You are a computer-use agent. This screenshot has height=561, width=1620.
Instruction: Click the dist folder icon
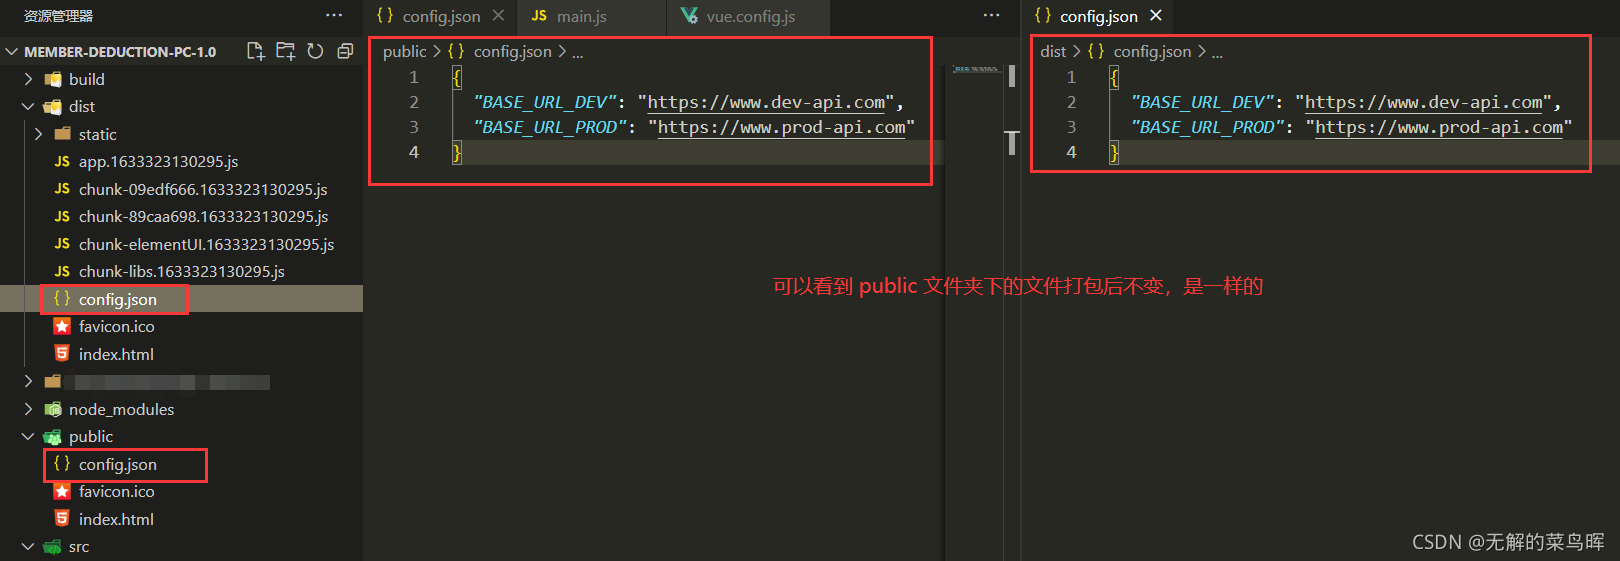point(53,106)
